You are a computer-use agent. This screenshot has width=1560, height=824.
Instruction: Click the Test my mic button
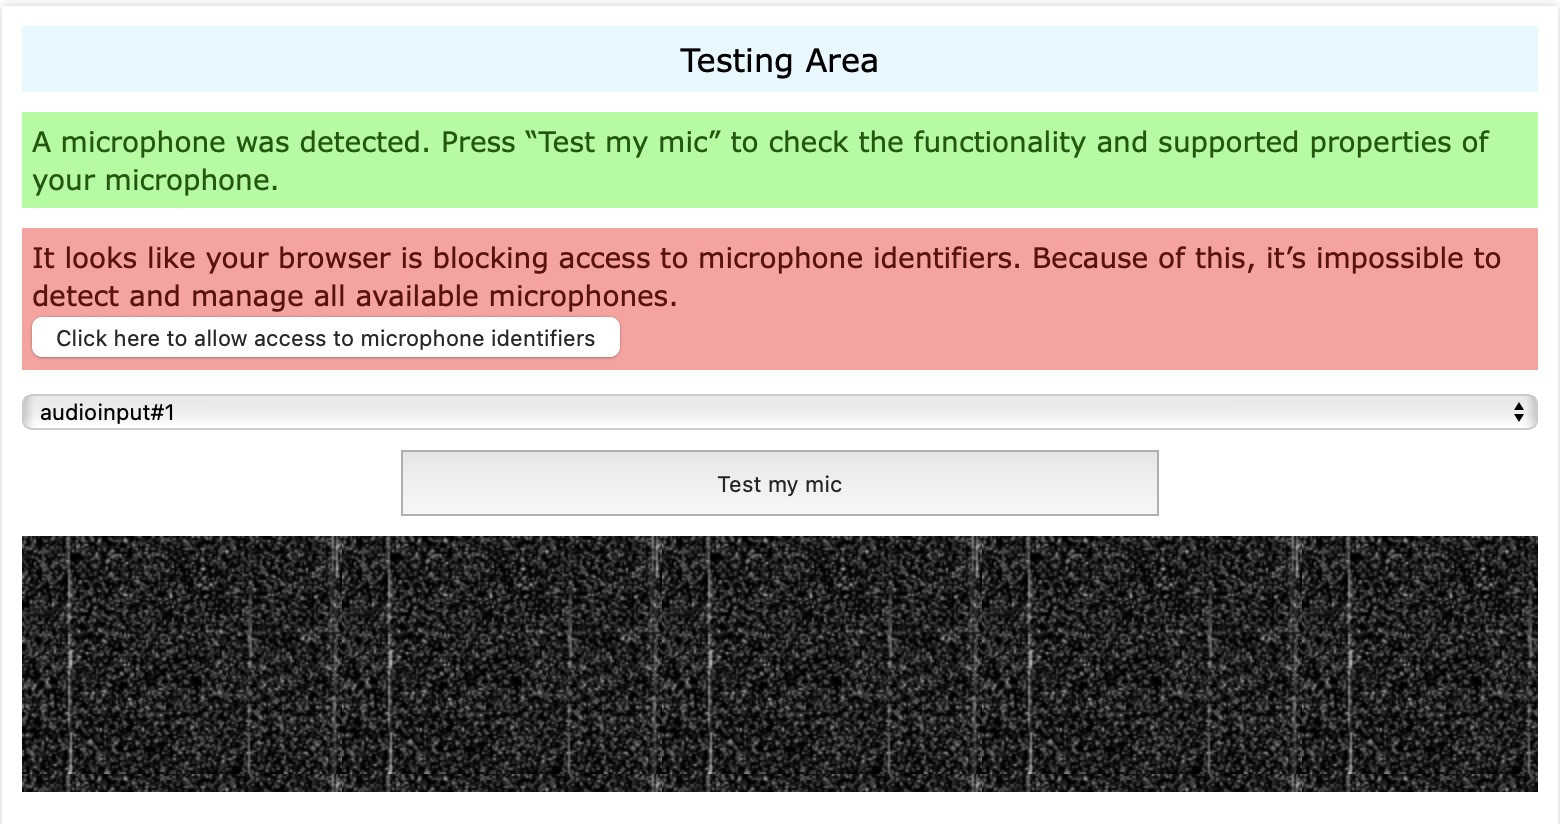[x=779, y=484]
